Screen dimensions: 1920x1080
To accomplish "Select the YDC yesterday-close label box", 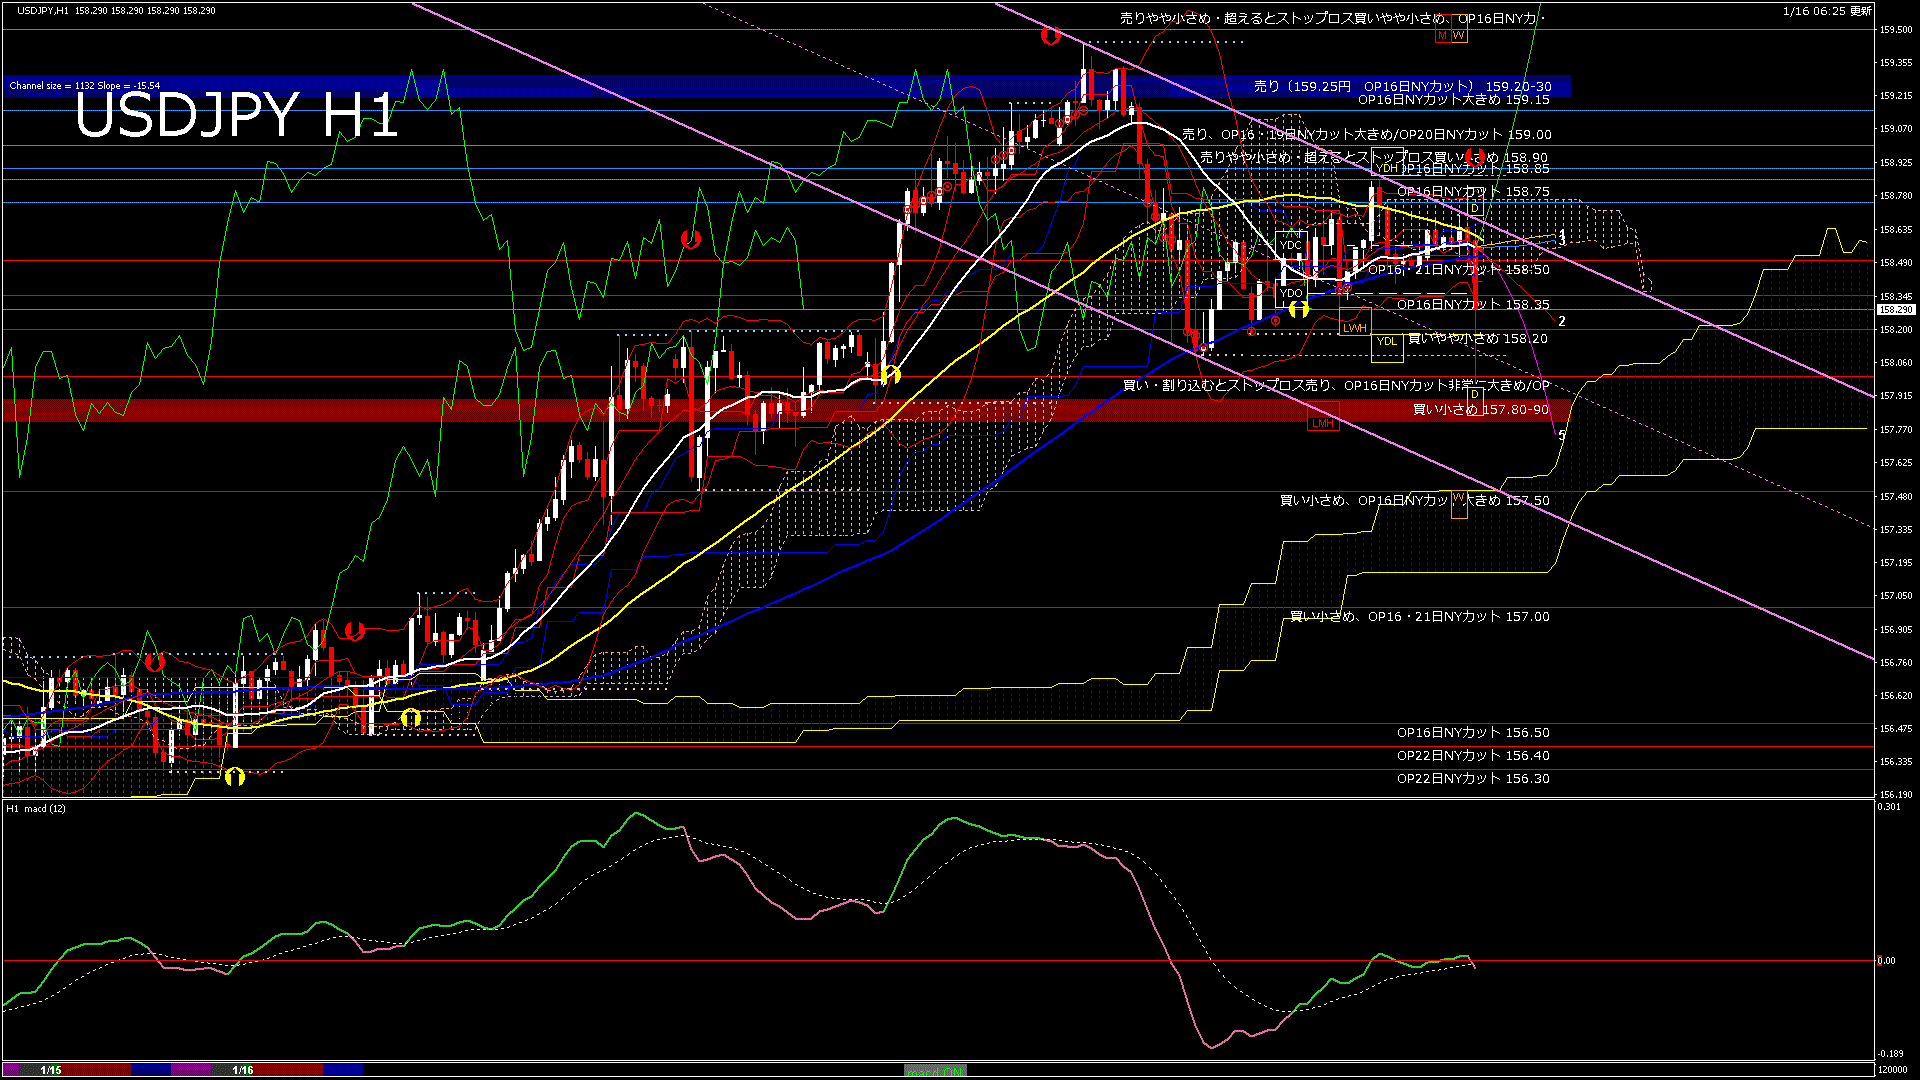I will coord(1291,245).
